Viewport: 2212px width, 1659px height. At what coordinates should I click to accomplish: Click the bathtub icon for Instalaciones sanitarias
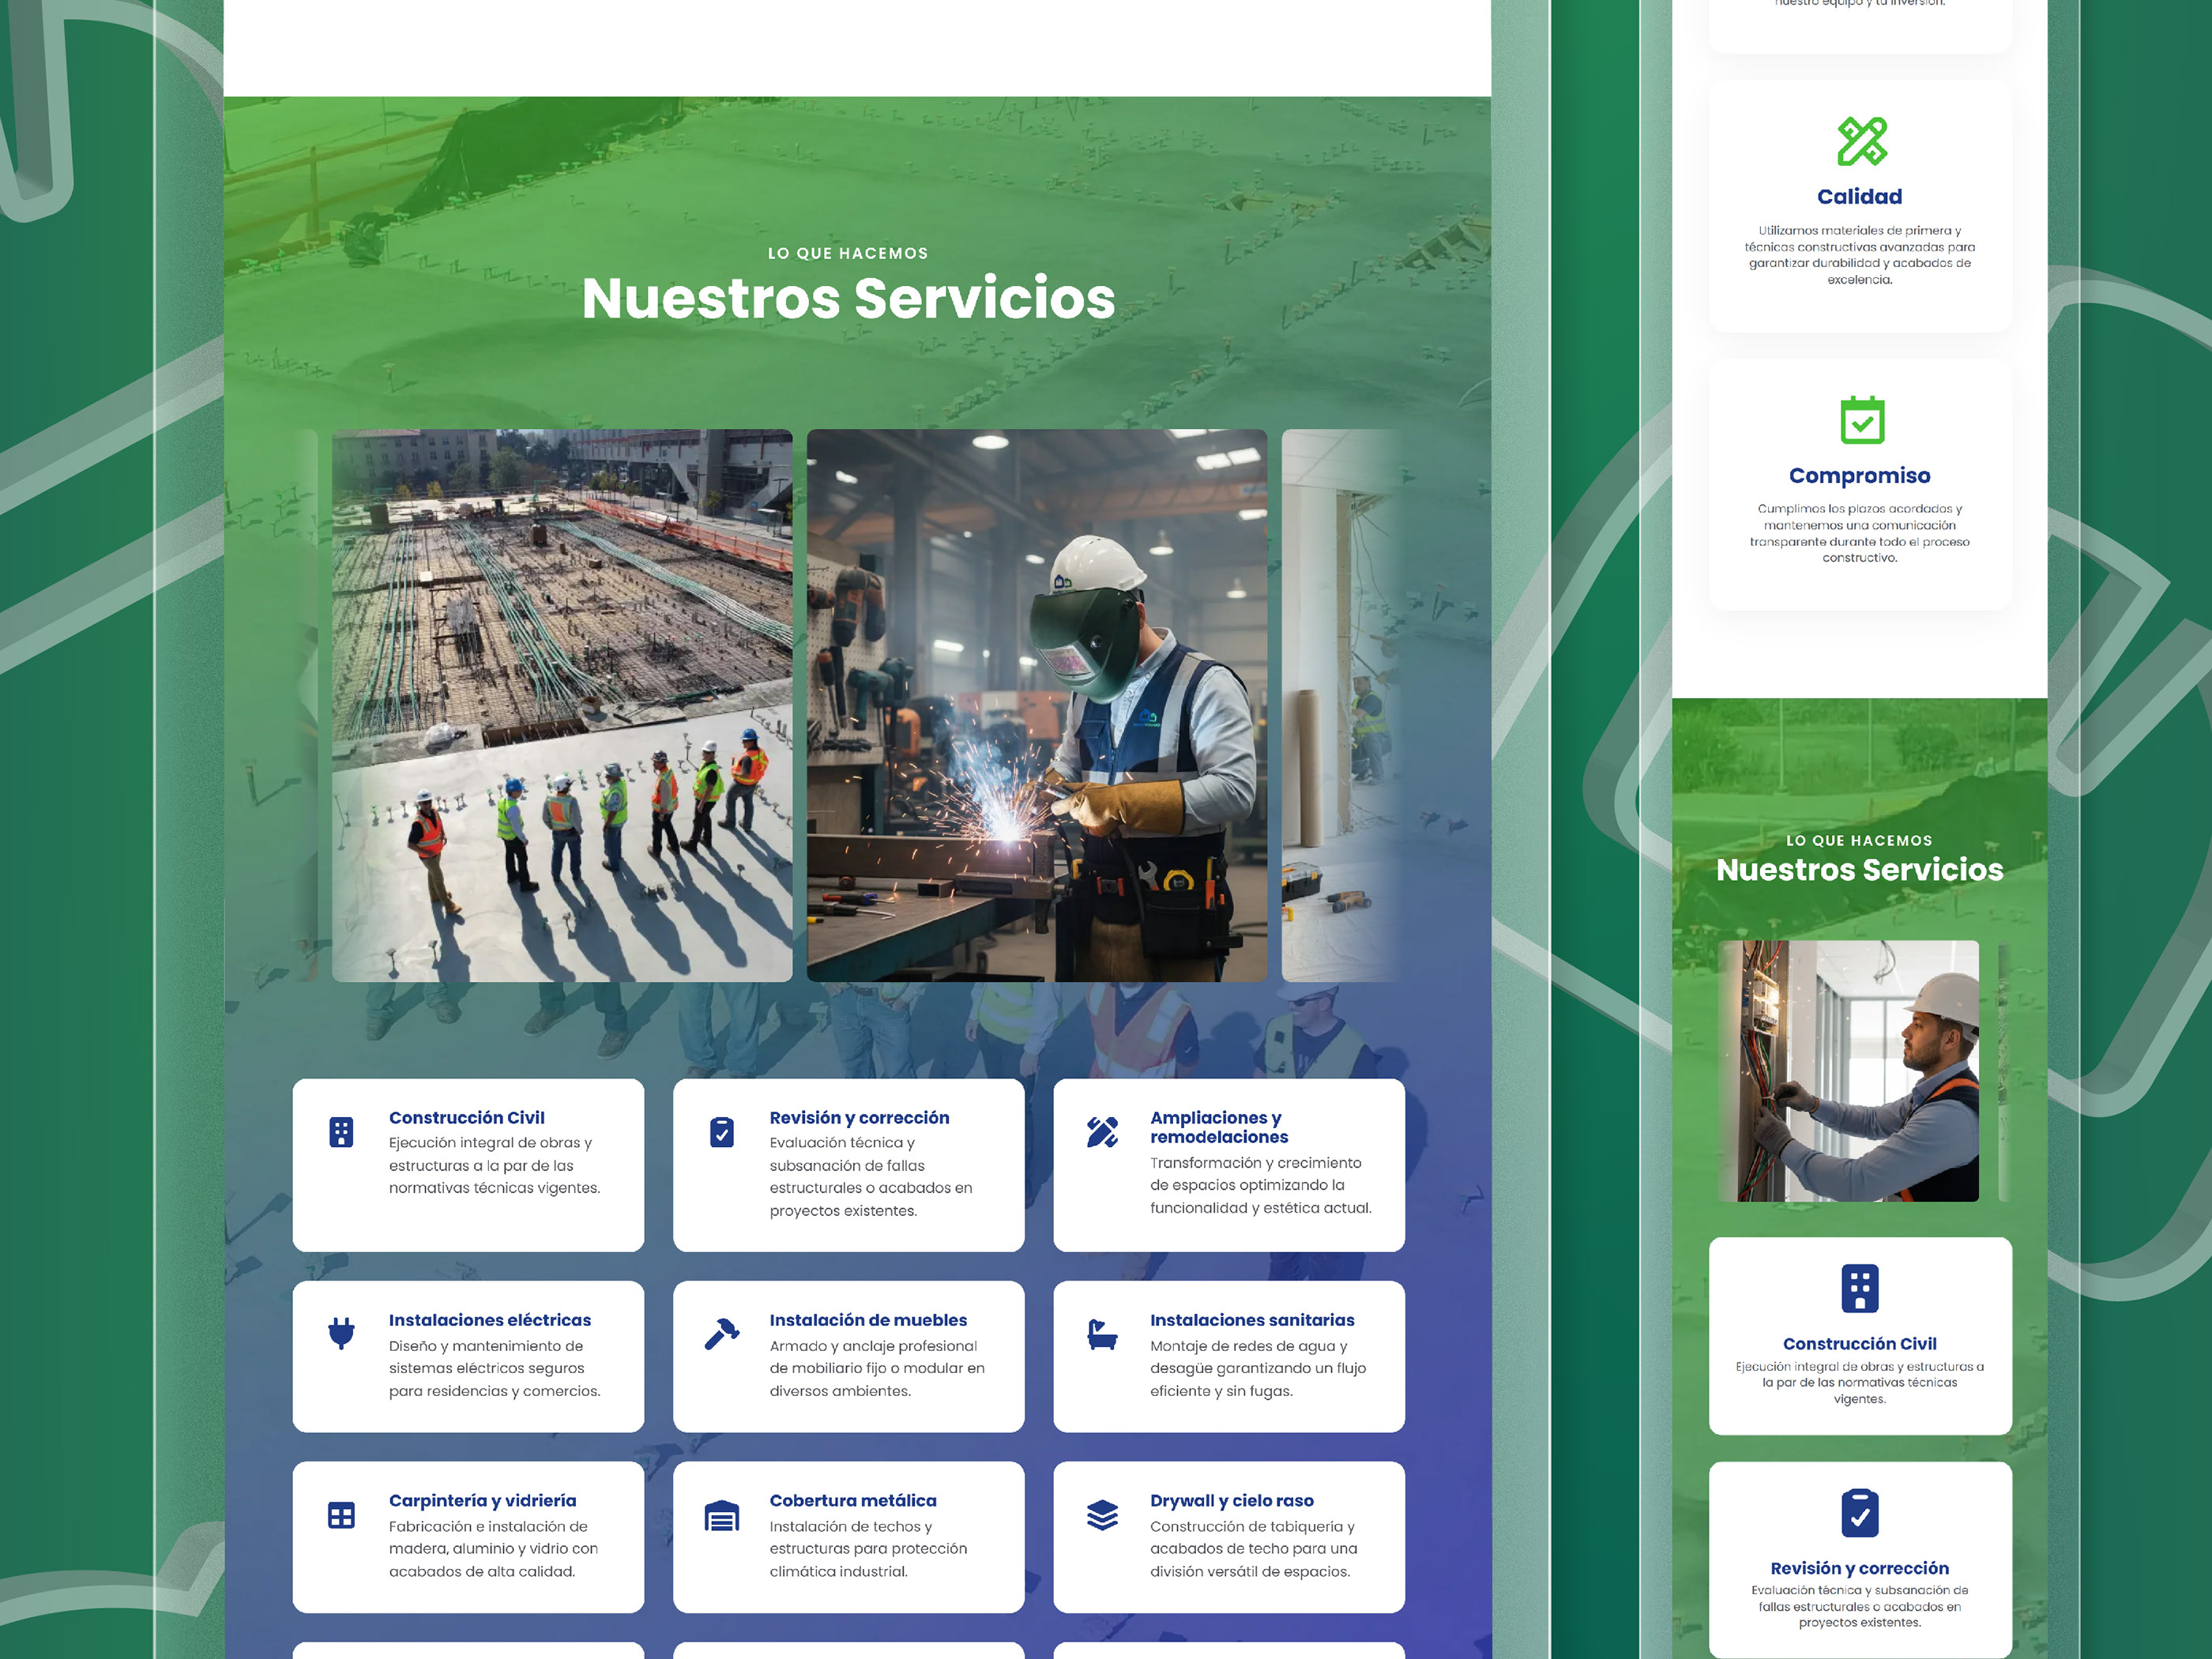coord(1102,1334)
